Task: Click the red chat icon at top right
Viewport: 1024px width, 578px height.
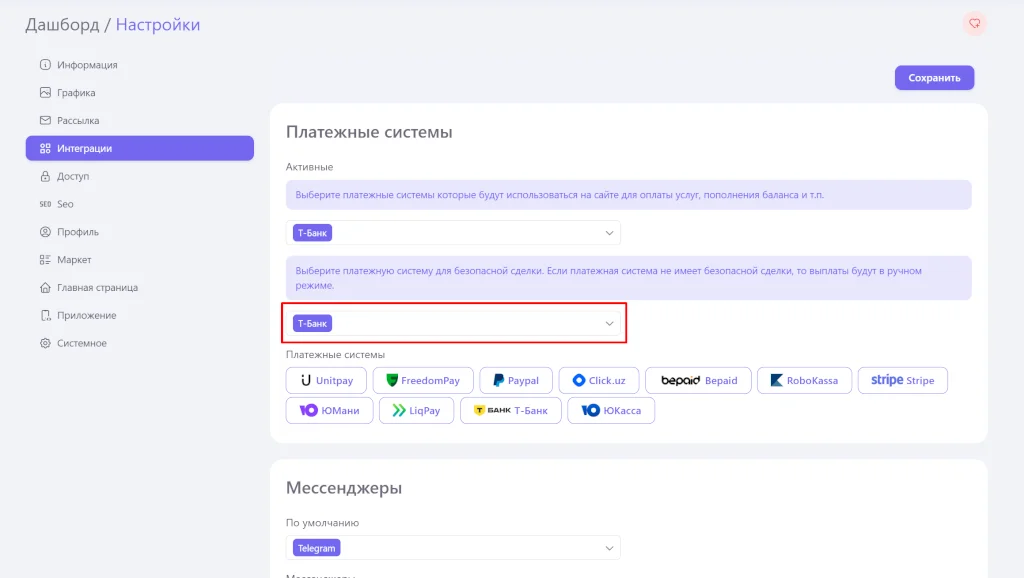Action: (x=974, y=24)
